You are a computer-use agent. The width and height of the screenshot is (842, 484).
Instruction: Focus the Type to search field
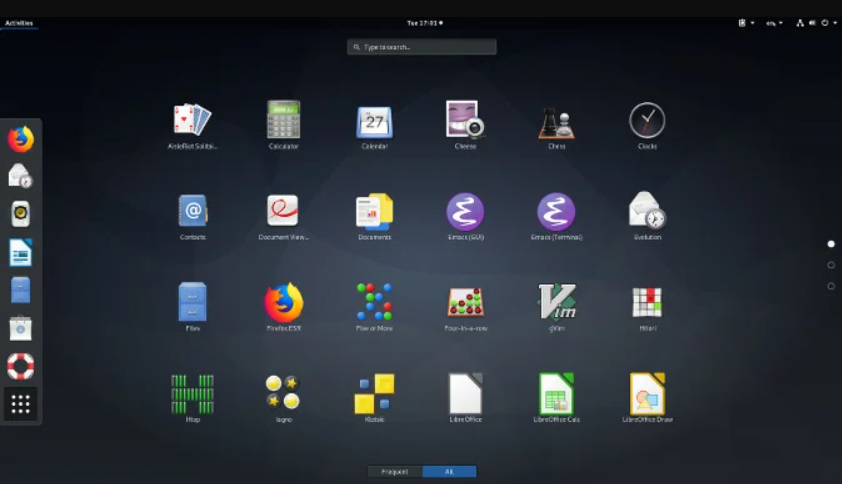(x=422, y=47)
